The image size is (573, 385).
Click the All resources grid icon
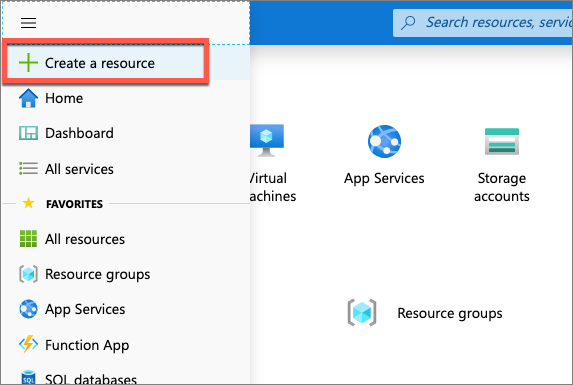tap(28, 239)
